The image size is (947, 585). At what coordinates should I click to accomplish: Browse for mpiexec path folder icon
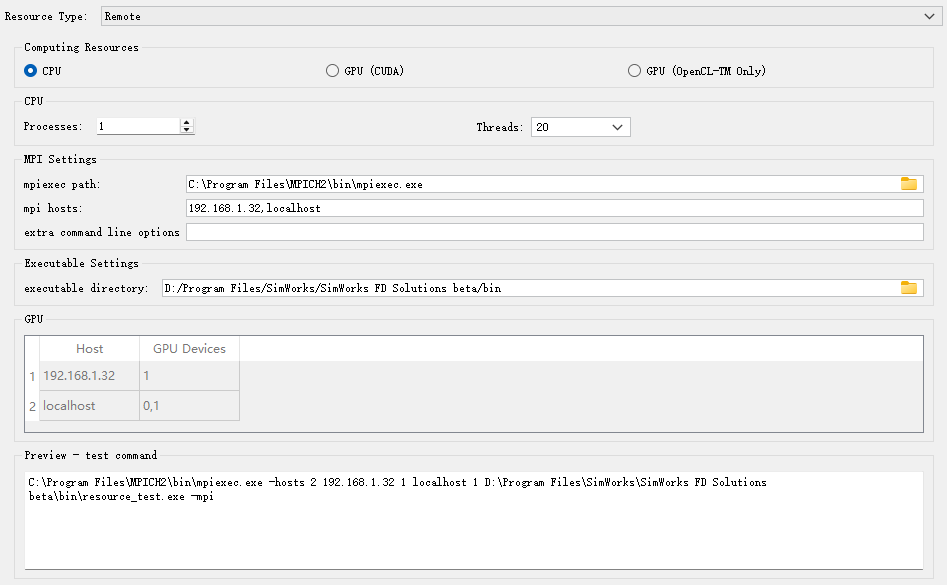[908, 184]
